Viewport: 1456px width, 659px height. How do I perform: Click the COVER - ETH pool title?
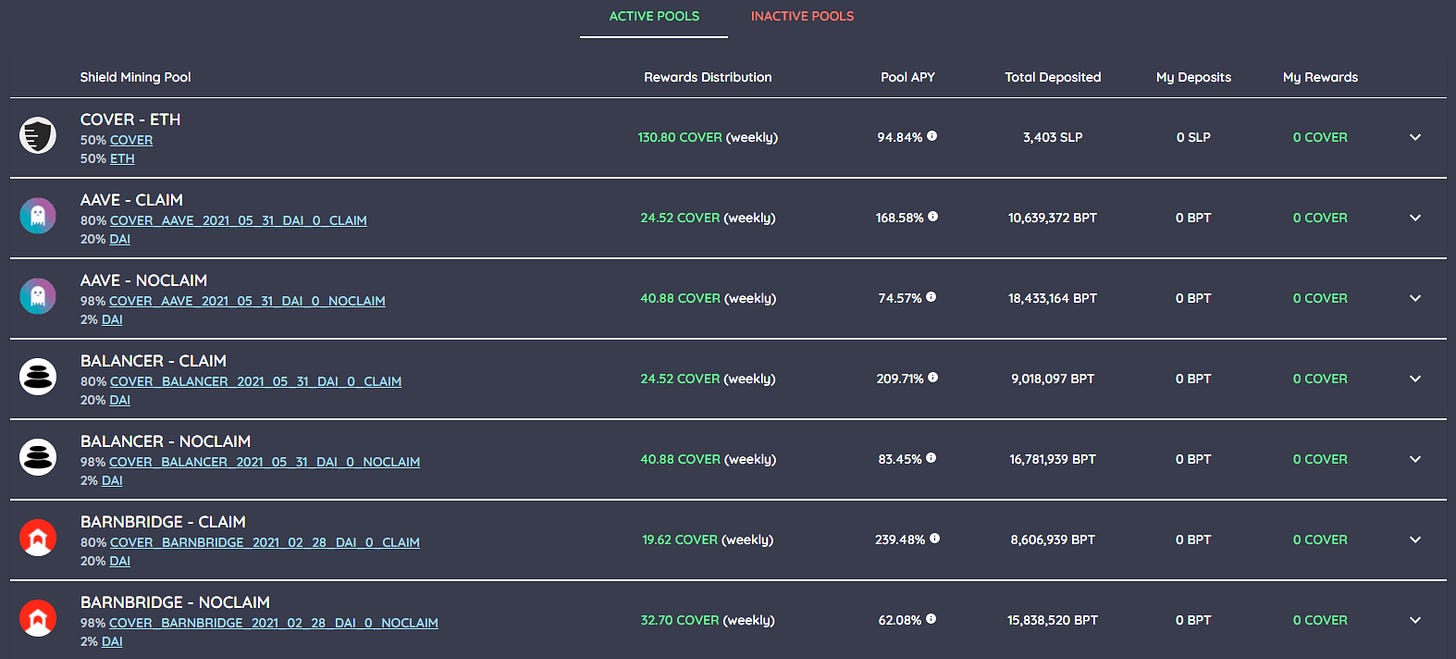click(x=130, y=119)
